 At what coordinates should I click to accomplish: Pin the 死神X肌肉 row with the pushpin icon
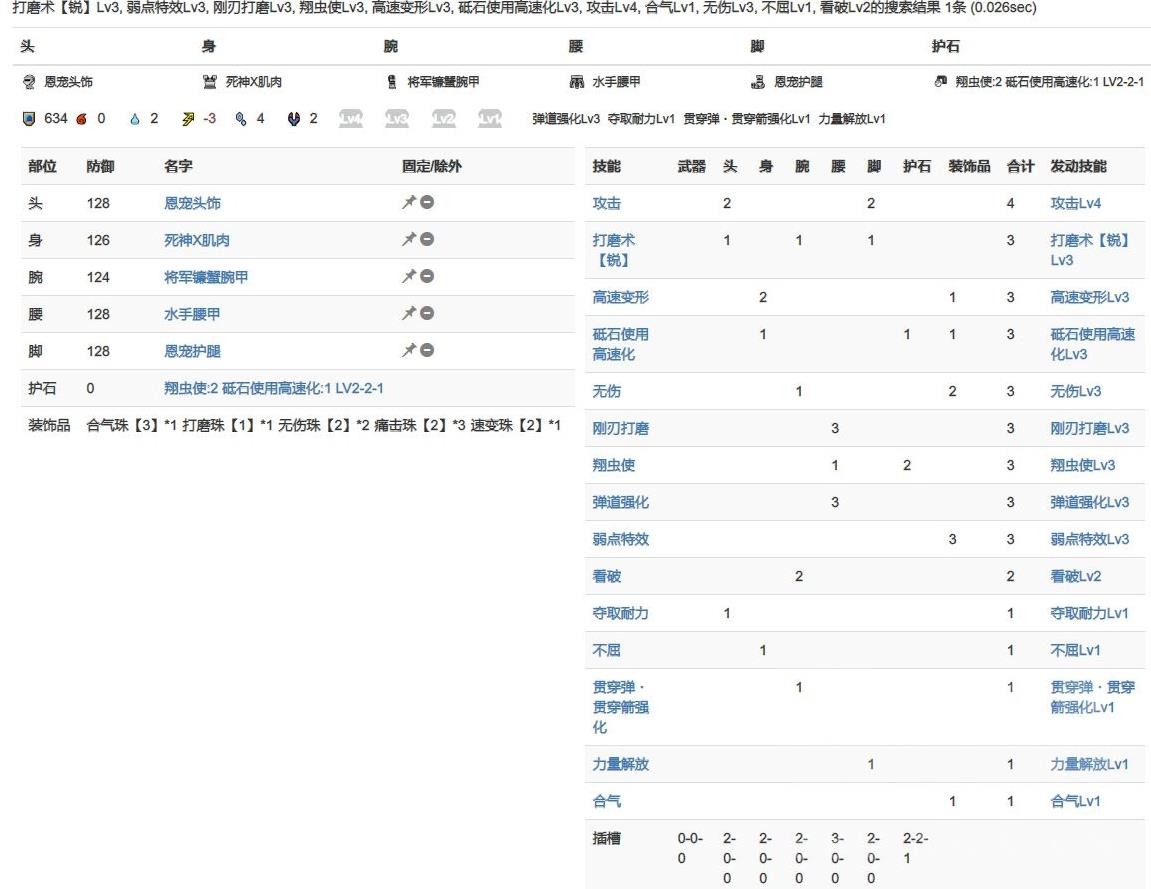coord(409,239)
